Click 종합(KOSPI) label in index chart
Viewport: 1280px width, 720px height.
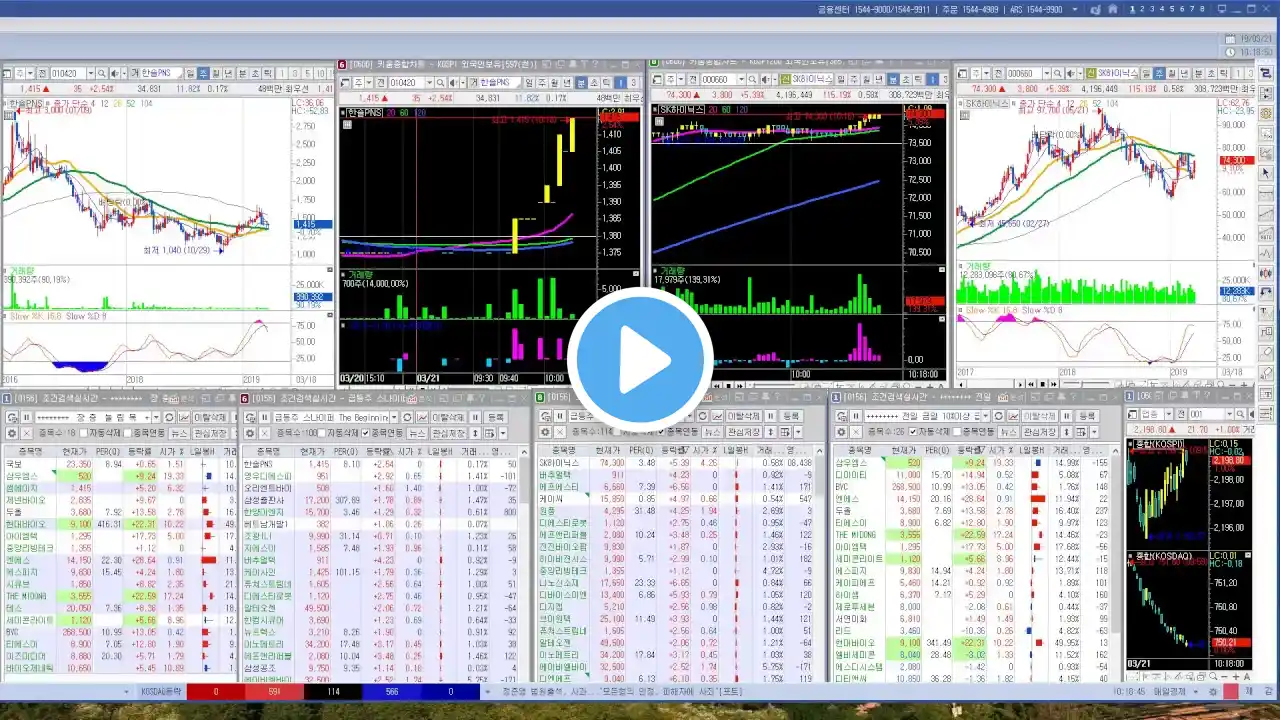pos(1158,444)
